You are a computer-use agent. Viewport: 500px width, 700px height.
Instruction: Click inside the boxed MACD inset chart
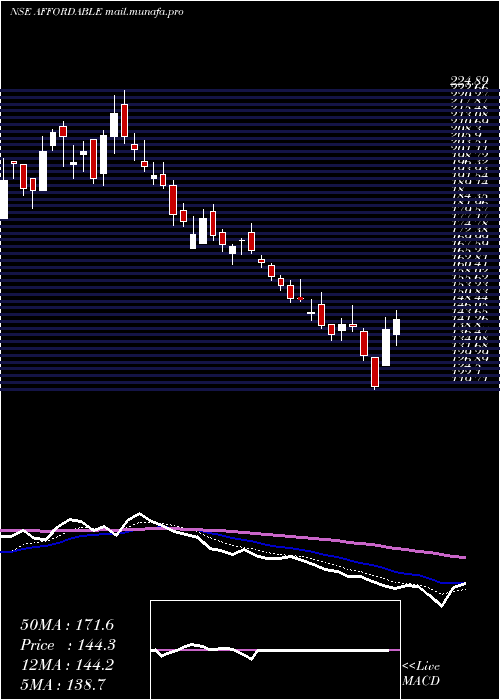tap(275, 650)
